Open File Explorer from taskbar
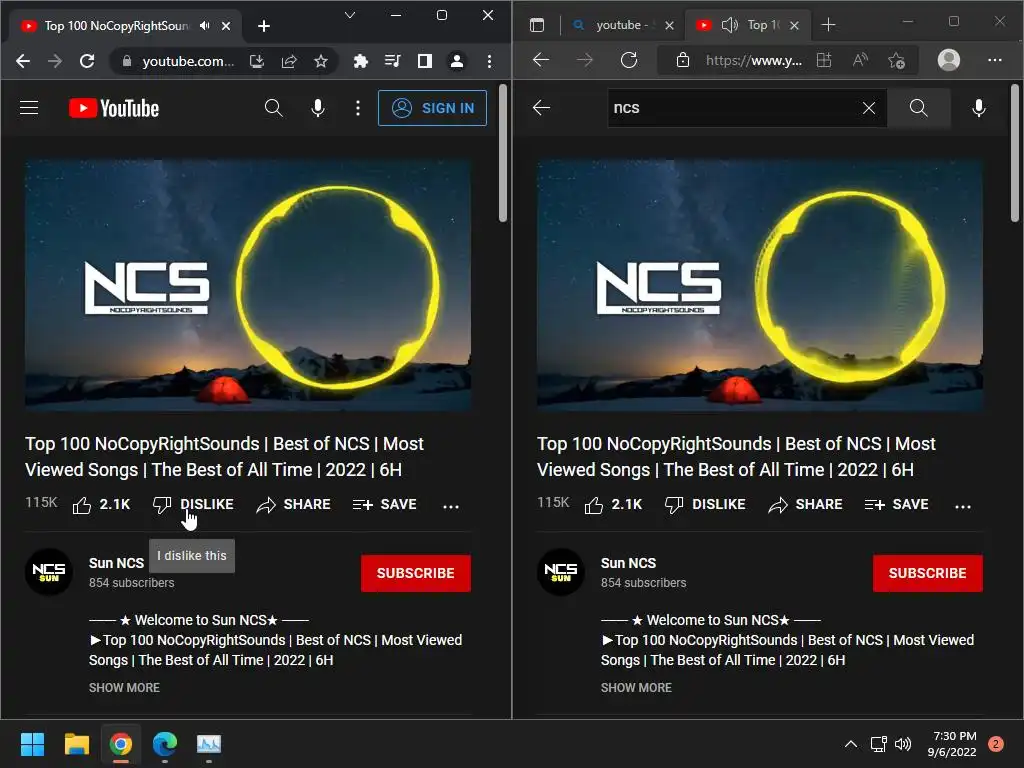Screen dimensions: 1024x768 76,744
